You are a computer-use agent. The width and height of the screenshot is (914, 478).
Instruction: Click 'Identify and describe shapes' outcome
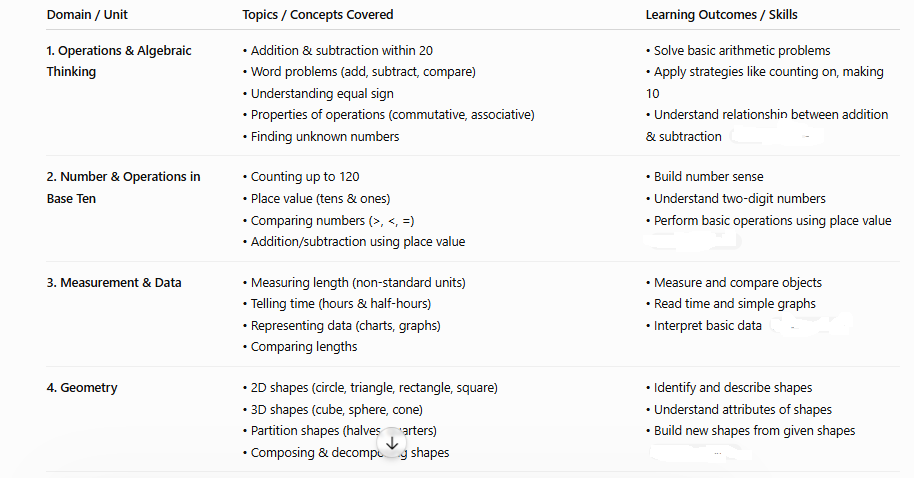pyautogui.click(x=733, y=388)
